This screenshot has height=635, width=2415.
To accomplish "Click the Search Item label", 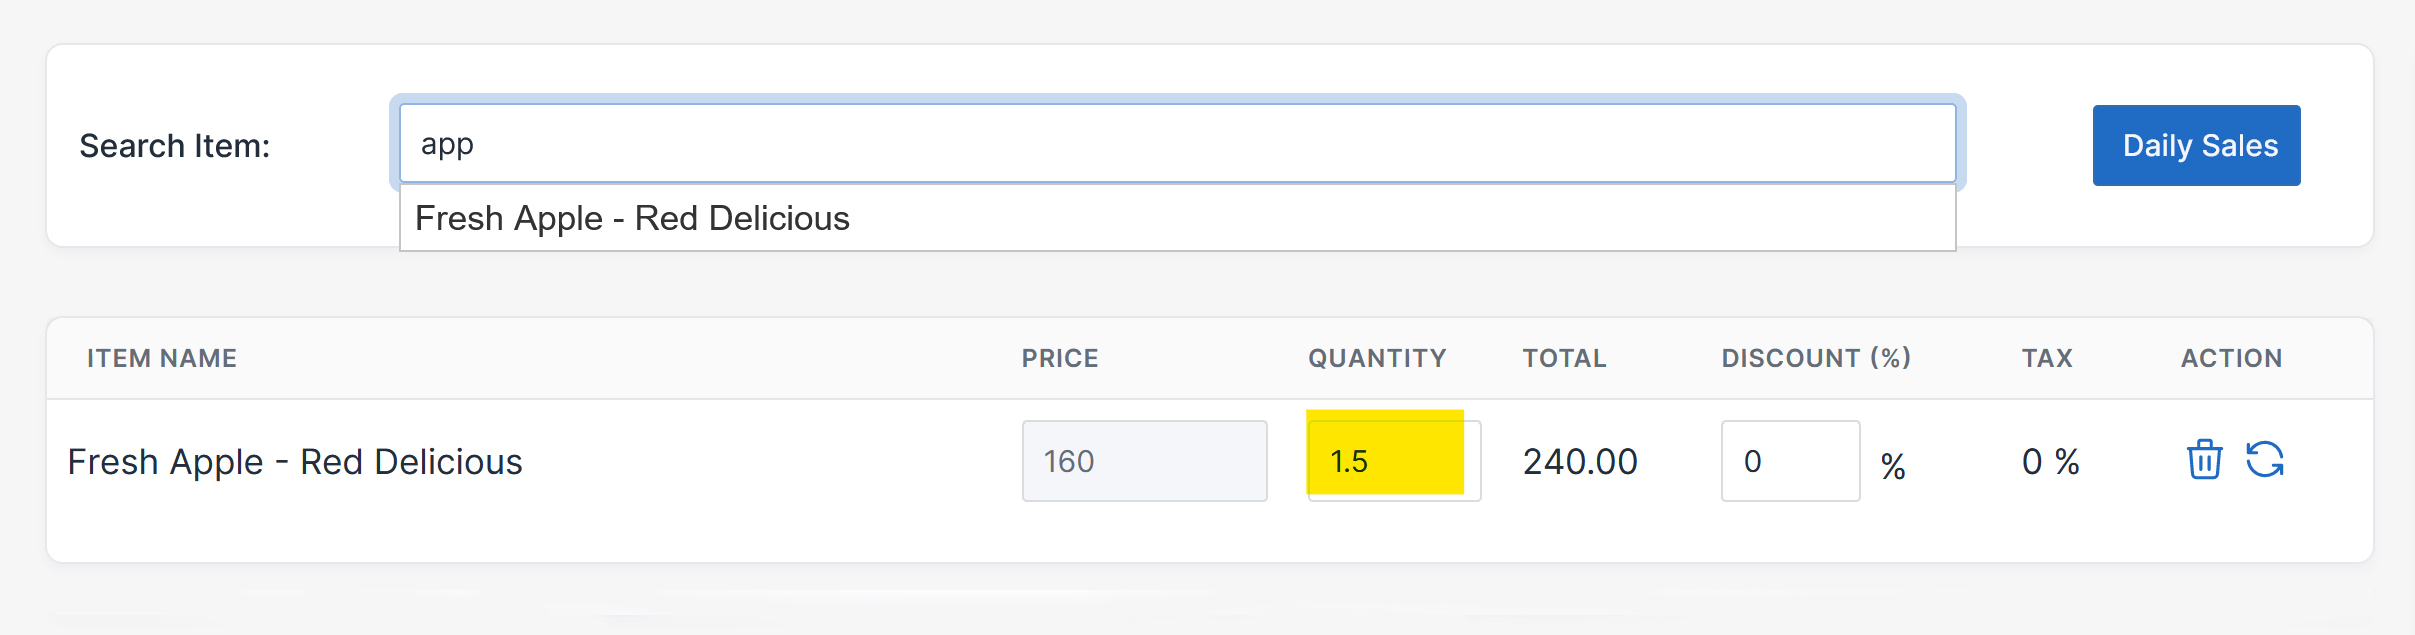I will [175, 146].
